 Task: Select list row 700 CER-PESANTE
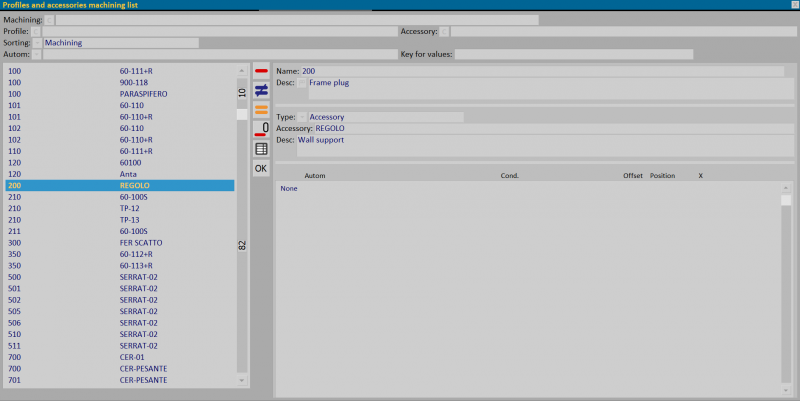tap(120, 369)
